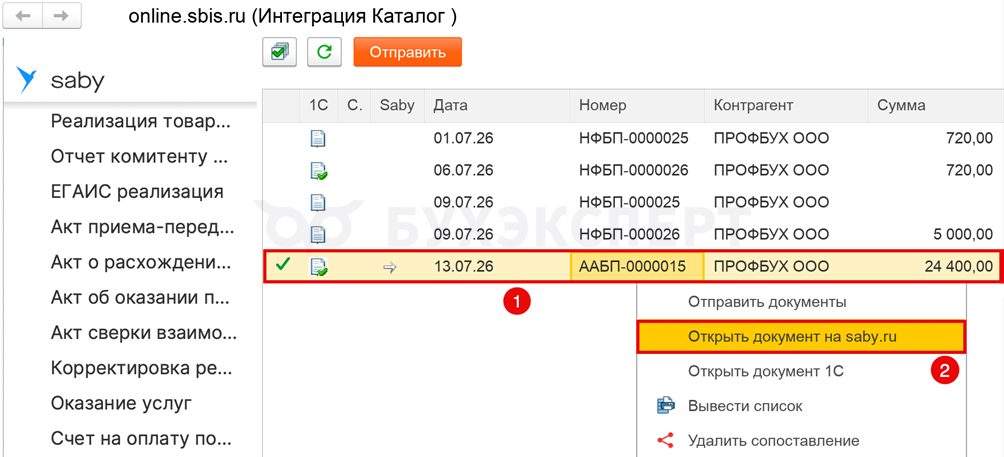The height and width of the screenshot is (457, 1004).
Task: Select sum cell 5 000,00
Action: 962,234
